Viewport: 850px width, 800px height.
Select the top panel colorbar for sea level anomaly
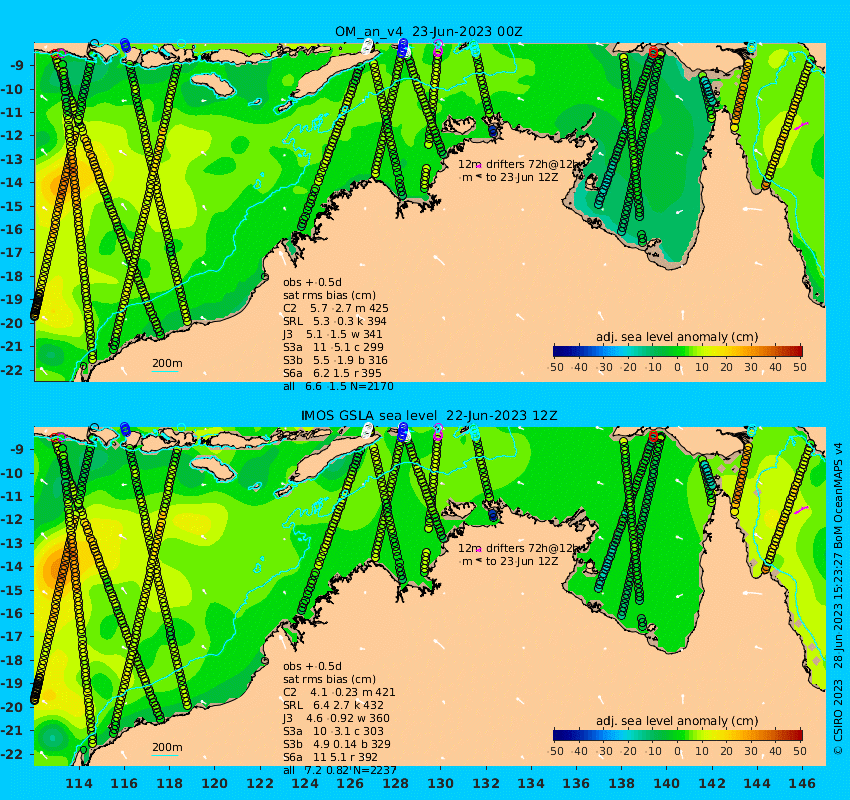pyautogui.click(x=678, y=351)
